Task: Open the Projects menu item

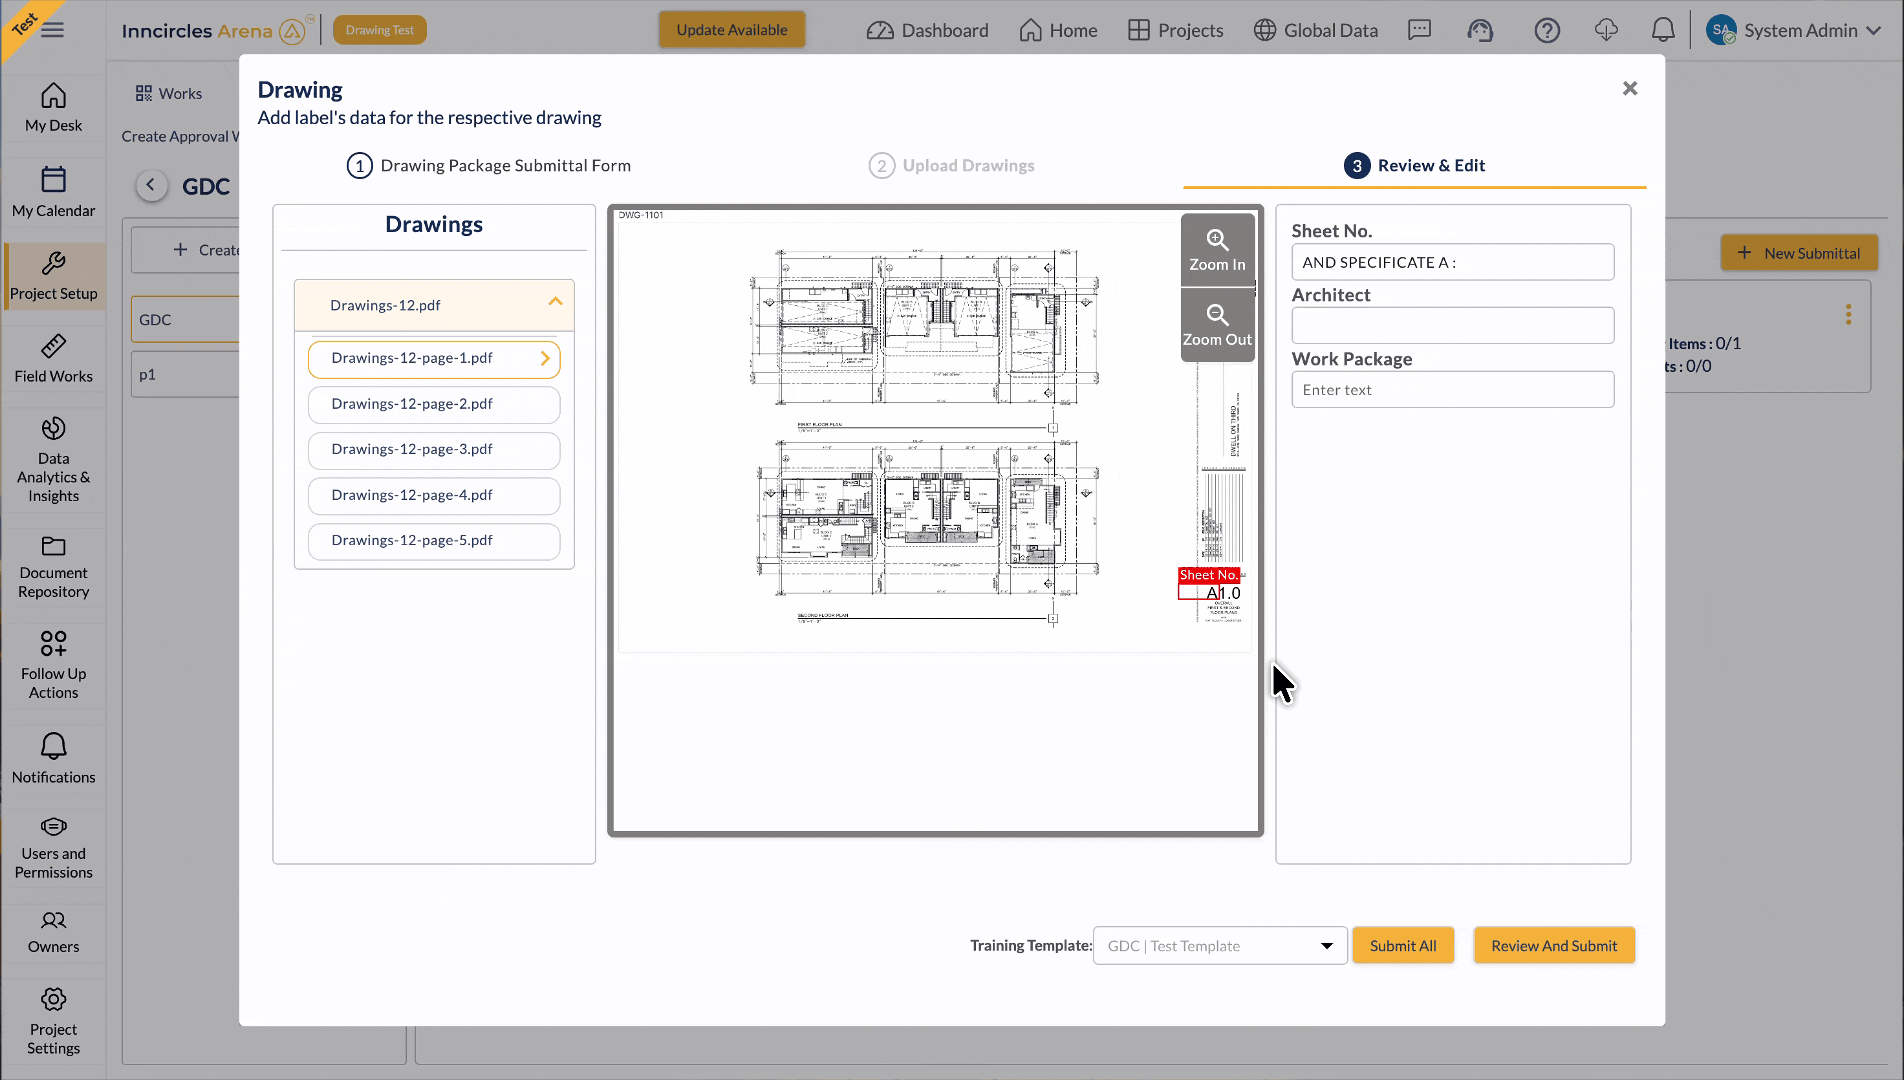Action: tap(1175, 30)
